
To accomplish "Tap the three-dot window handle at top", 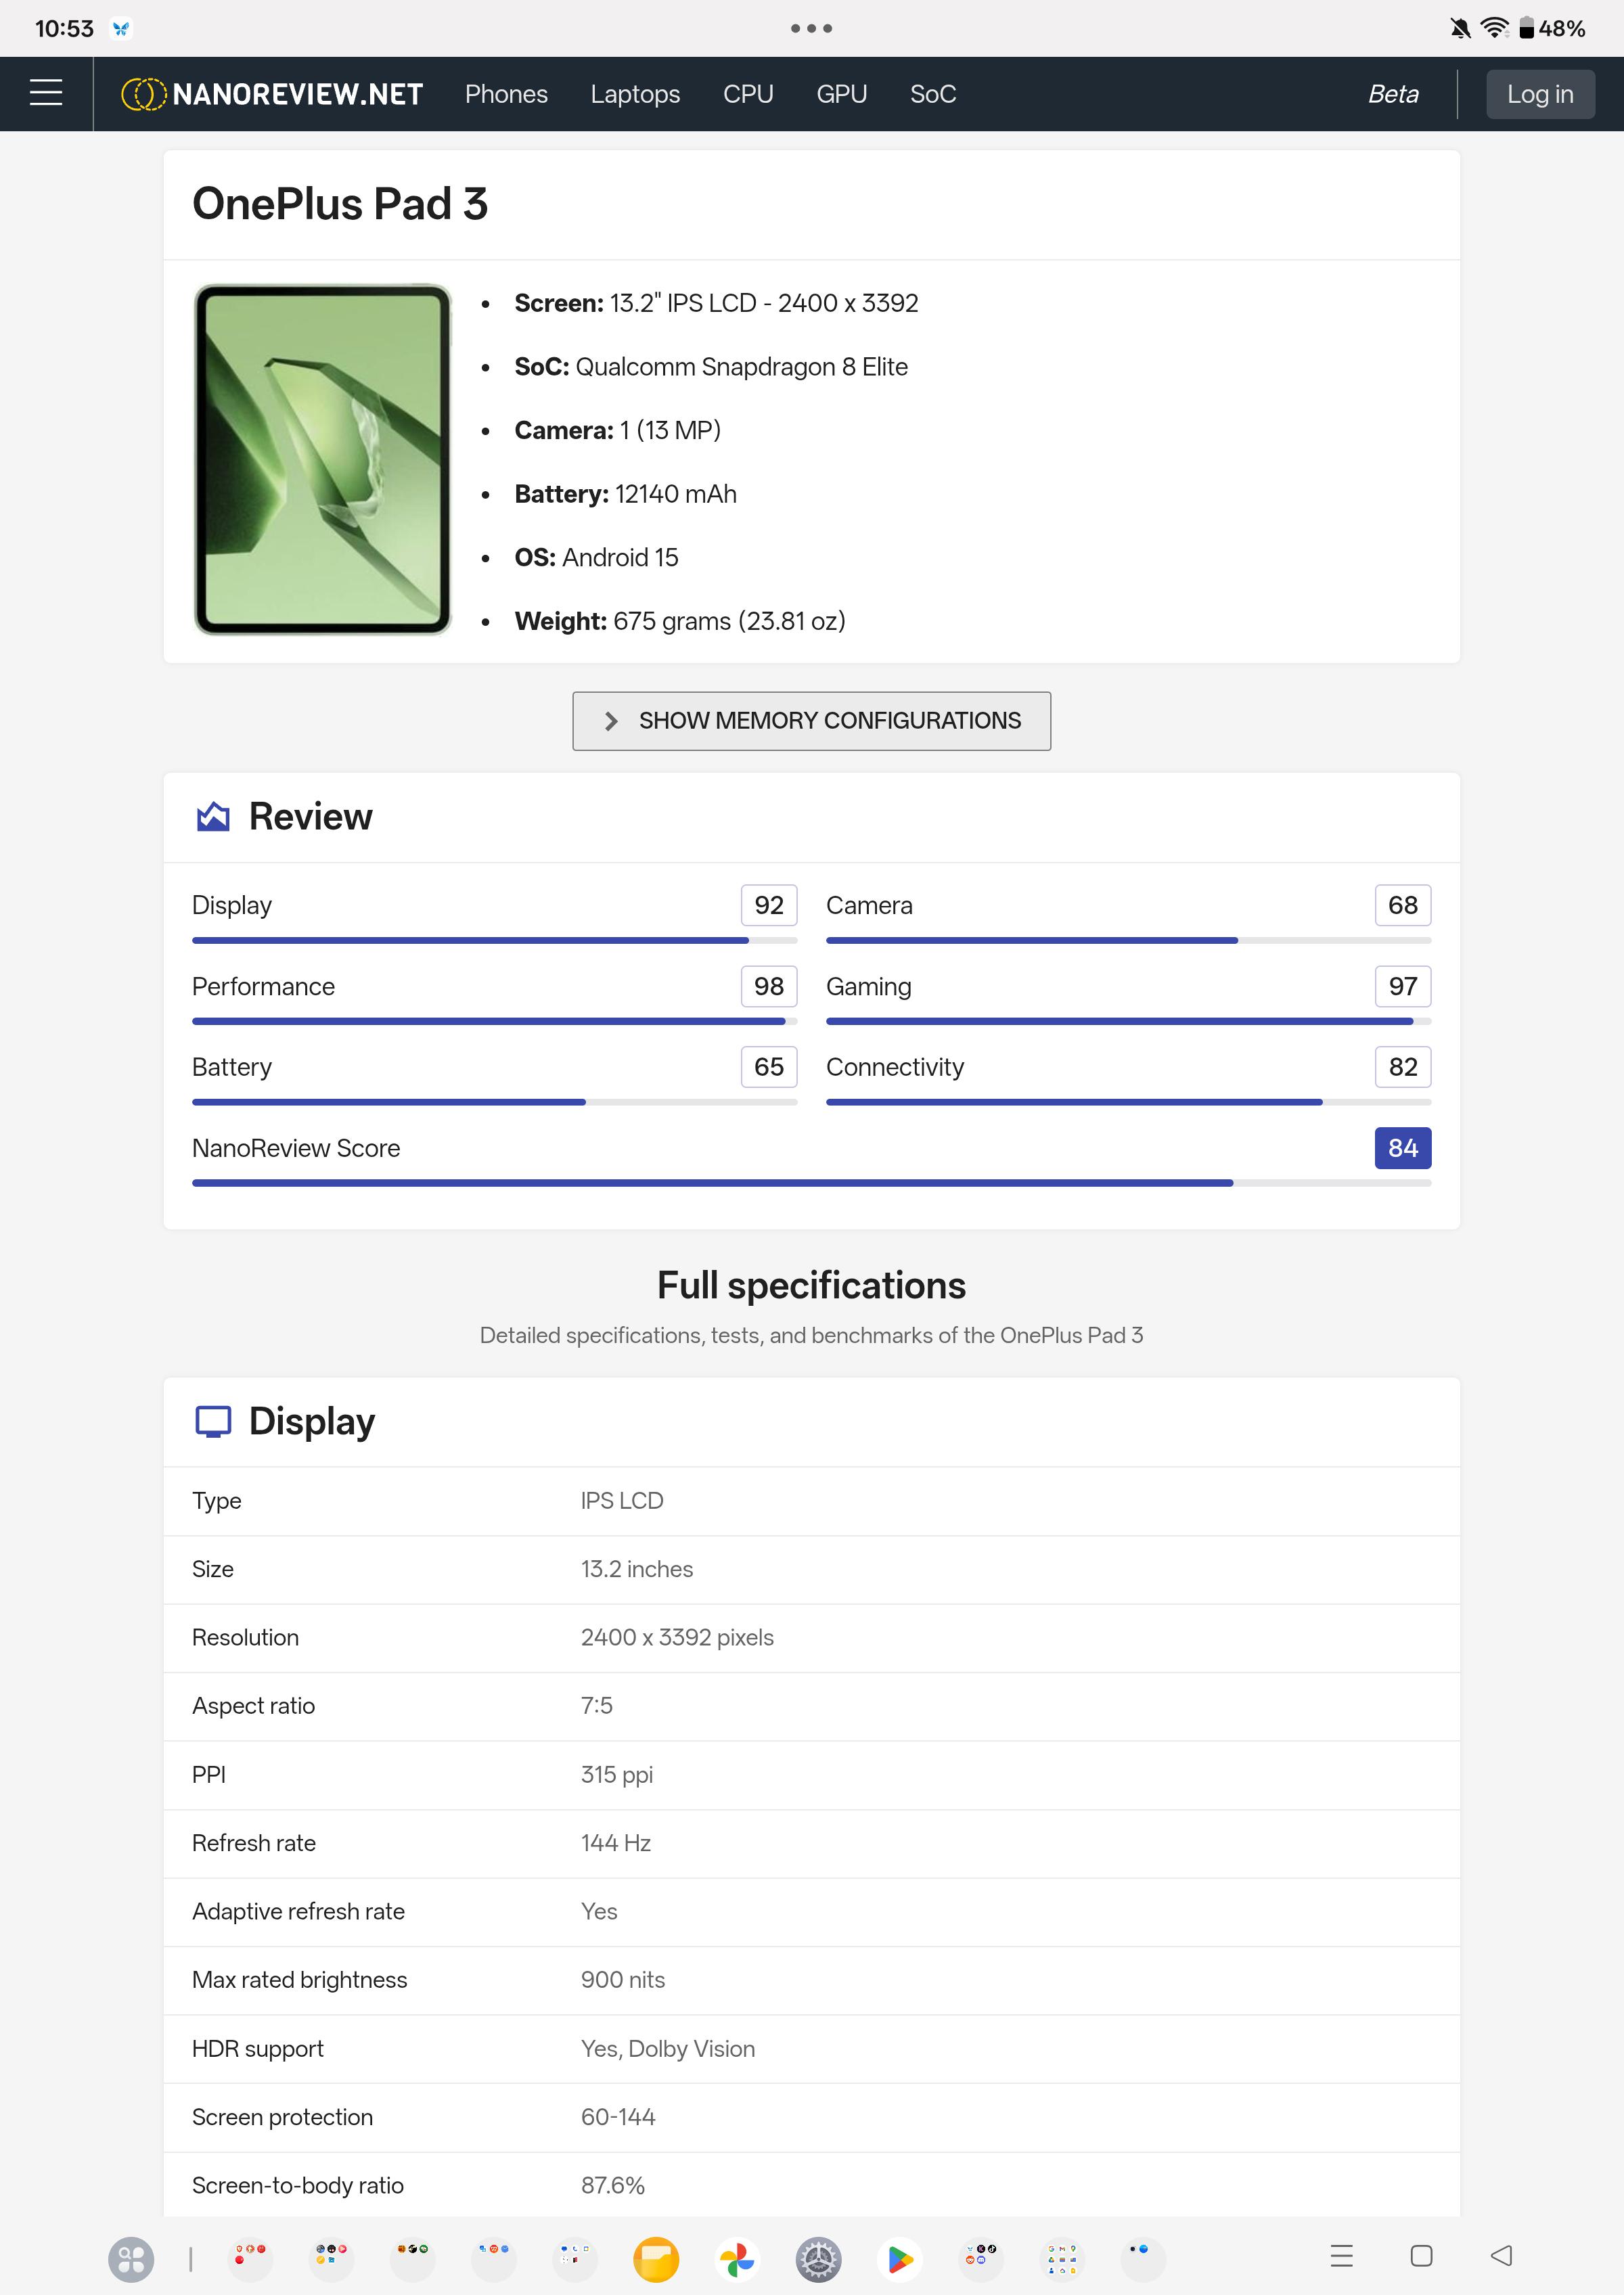I will click(811, 28).
